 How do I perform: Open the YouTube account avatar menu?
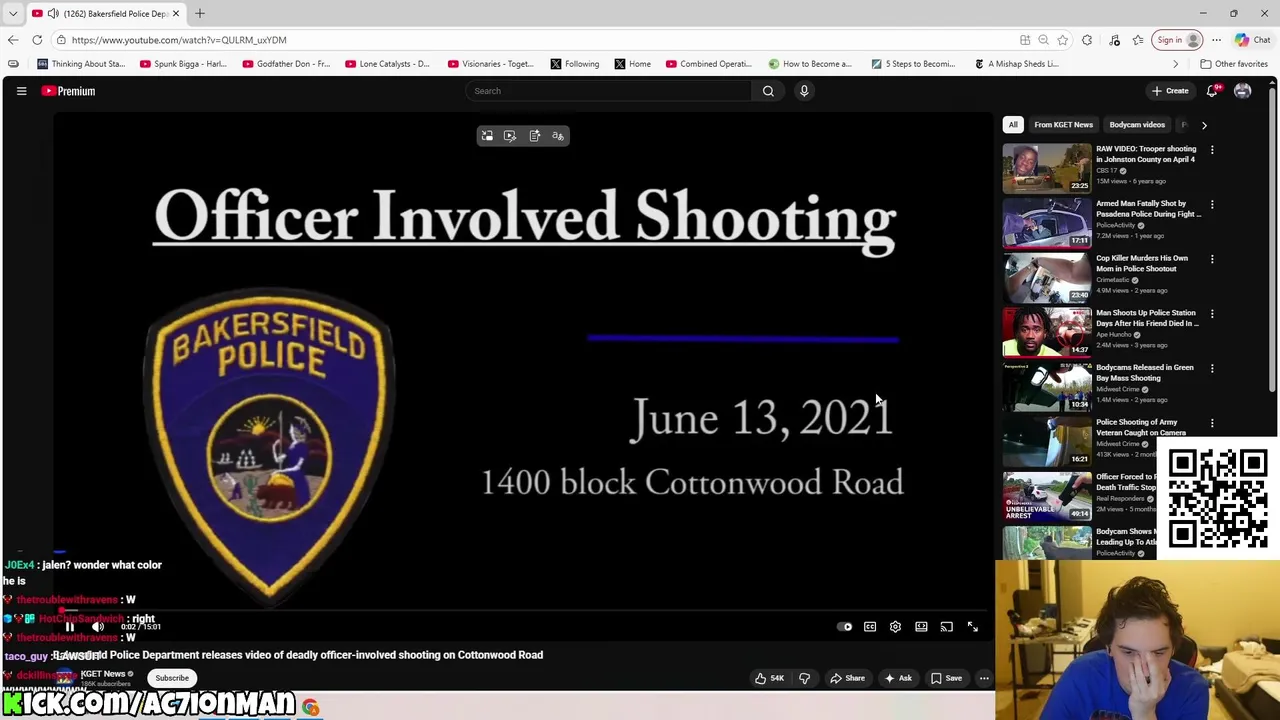pos(1243,91)
